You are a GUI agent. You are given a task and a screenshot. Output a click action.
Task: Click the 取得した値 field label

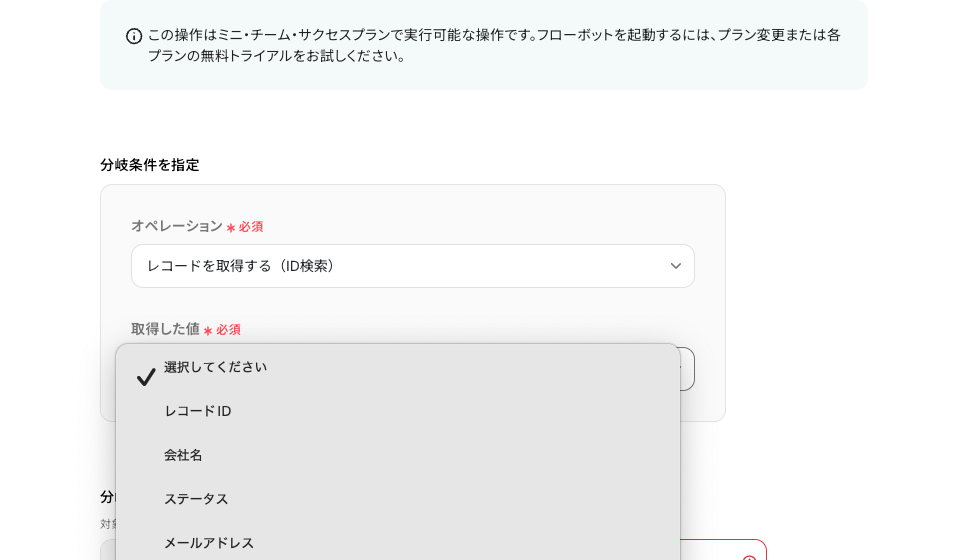[x=165, y=329]
